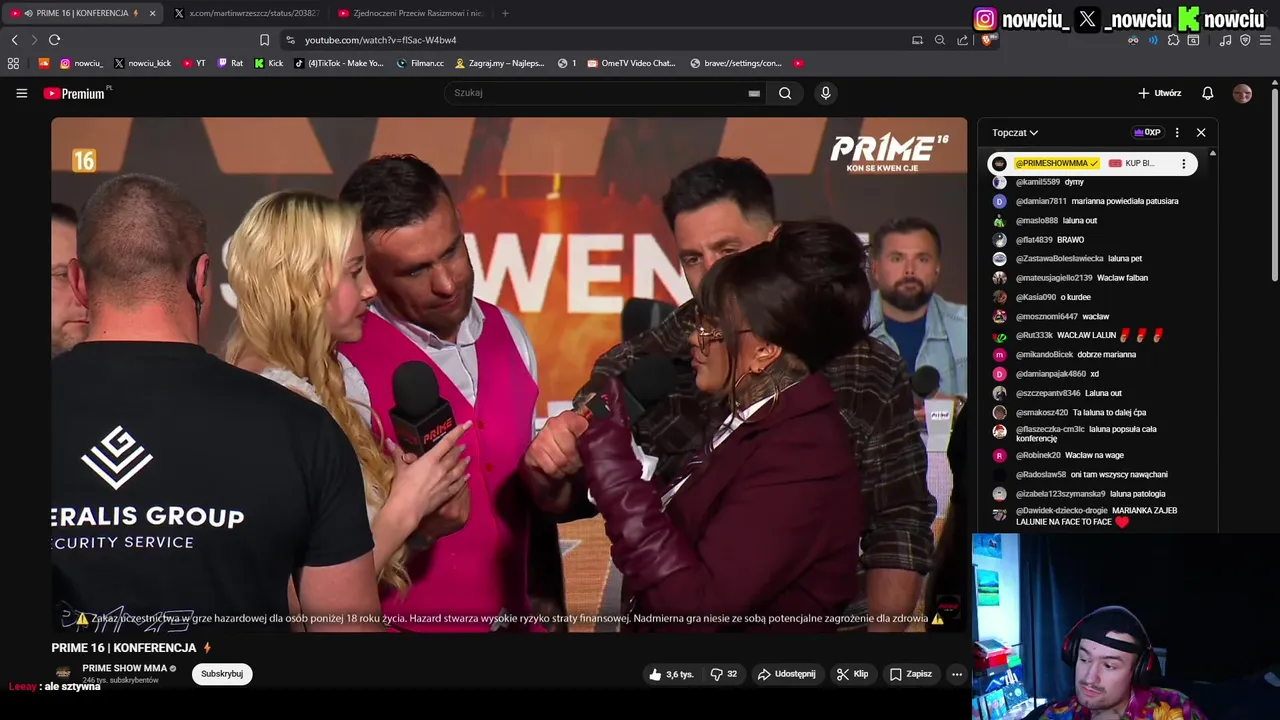Open the Kick bookmark
Image resolution: width=1280 pixels, height=720 pixels.
point(268,63)
